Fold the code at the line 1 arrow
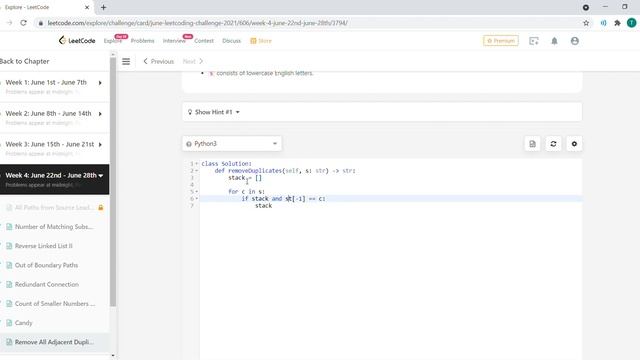The width and height of the screenshot is (640, 360). click(x=196, y=164)
